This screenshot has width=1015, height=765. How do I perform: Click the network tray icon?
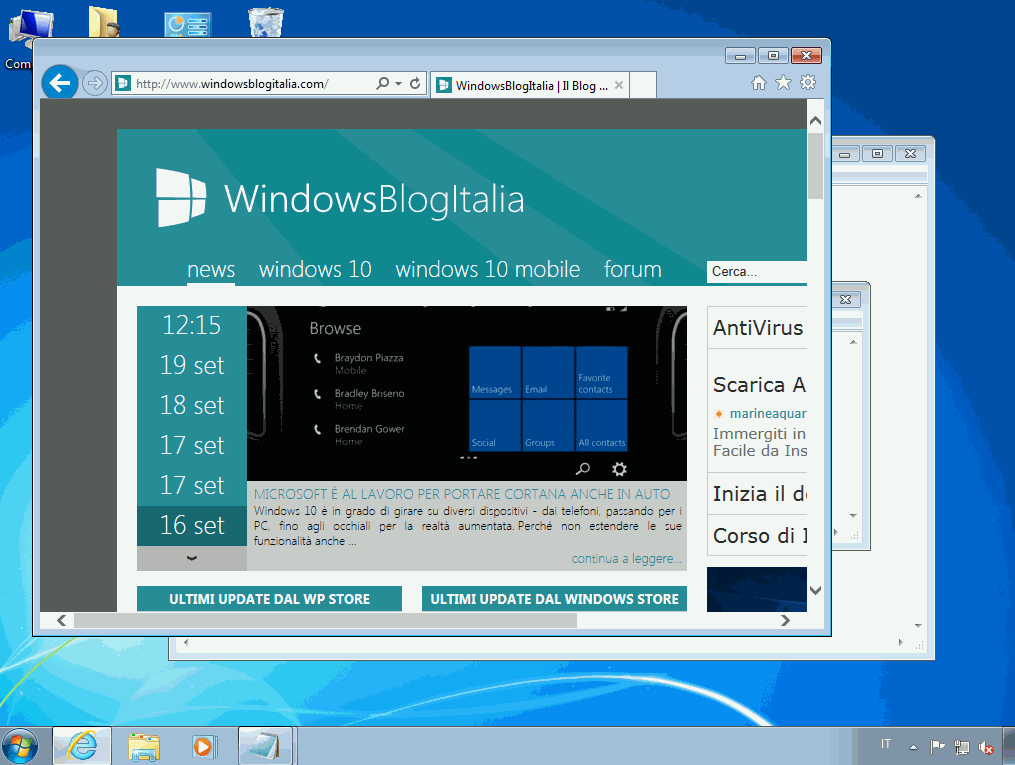[x=962, y=747]
